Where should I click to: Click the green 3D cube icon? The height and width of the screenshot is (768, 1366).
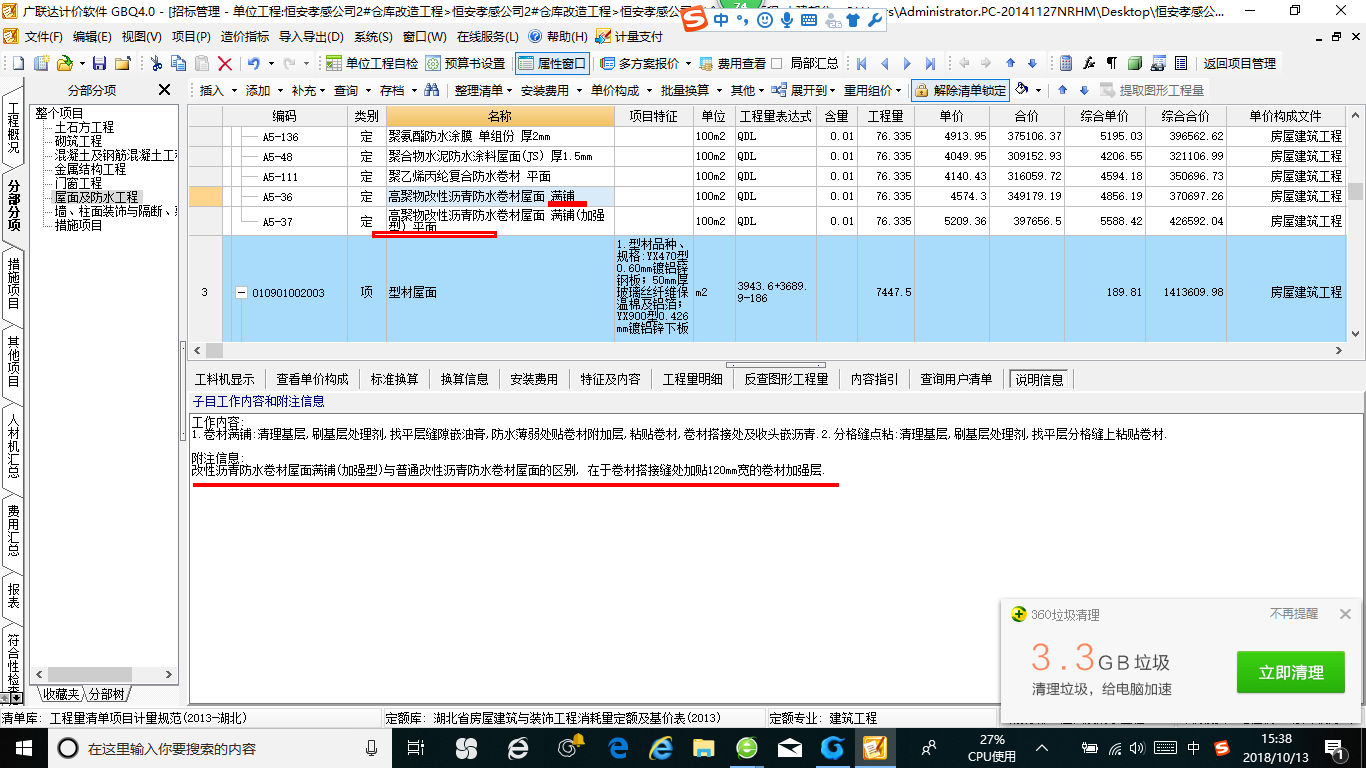[1135, 63]
